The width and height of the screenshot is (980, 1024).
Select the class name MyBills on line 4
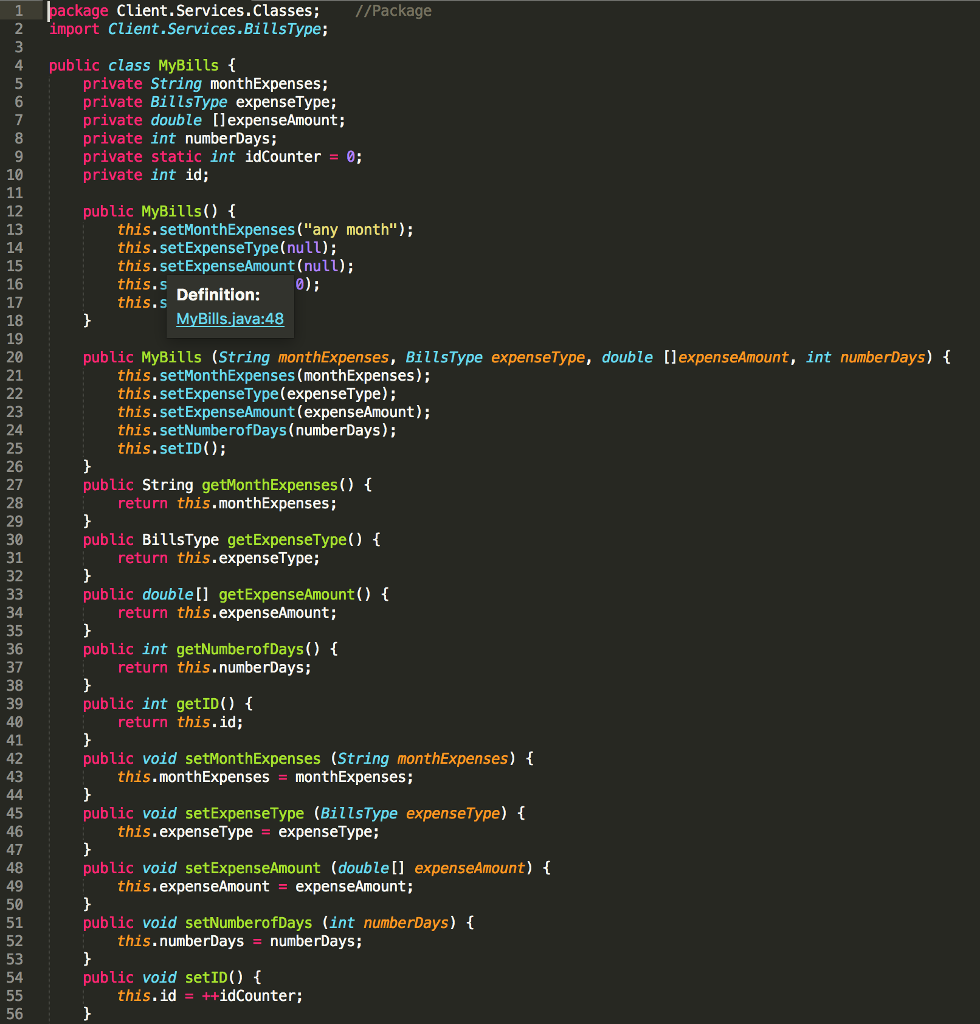[x=191, y=65]
